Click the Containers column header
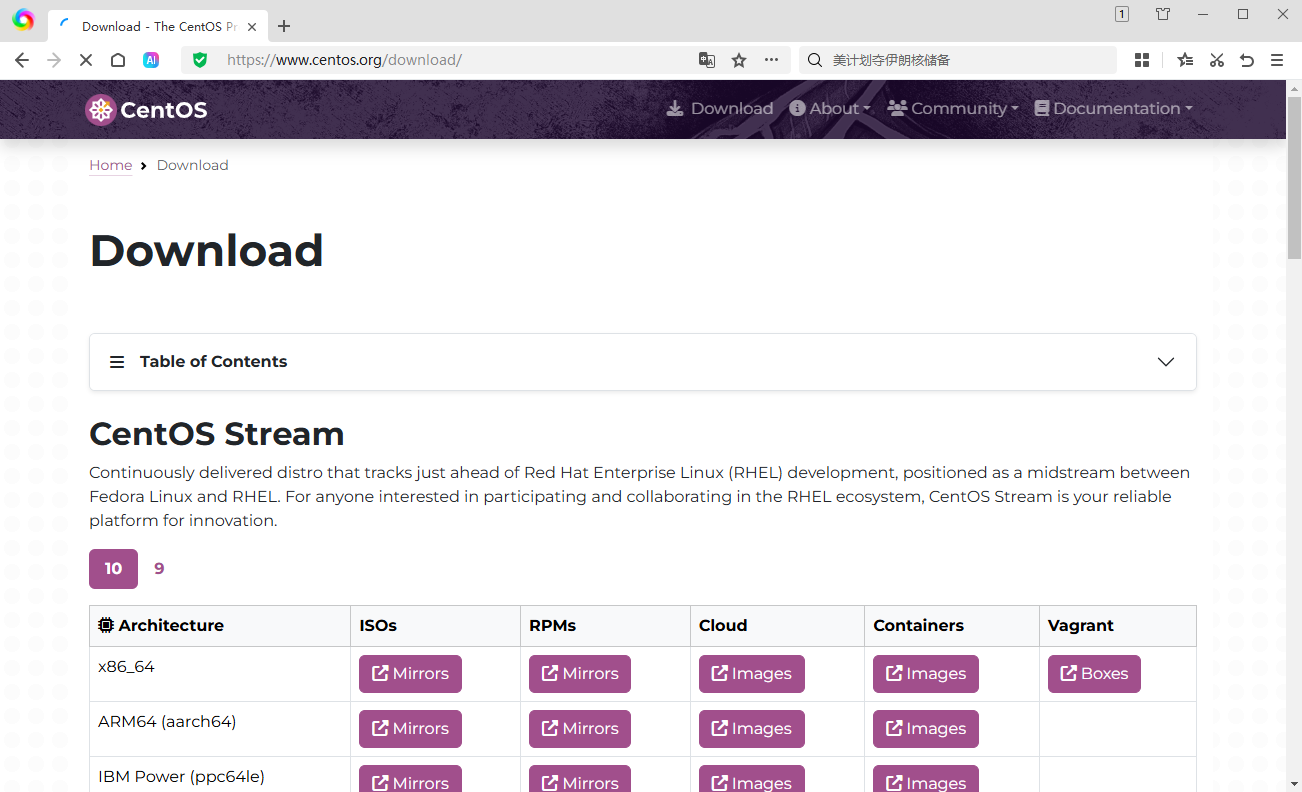Screen dimensions: 1302x792 952,626
